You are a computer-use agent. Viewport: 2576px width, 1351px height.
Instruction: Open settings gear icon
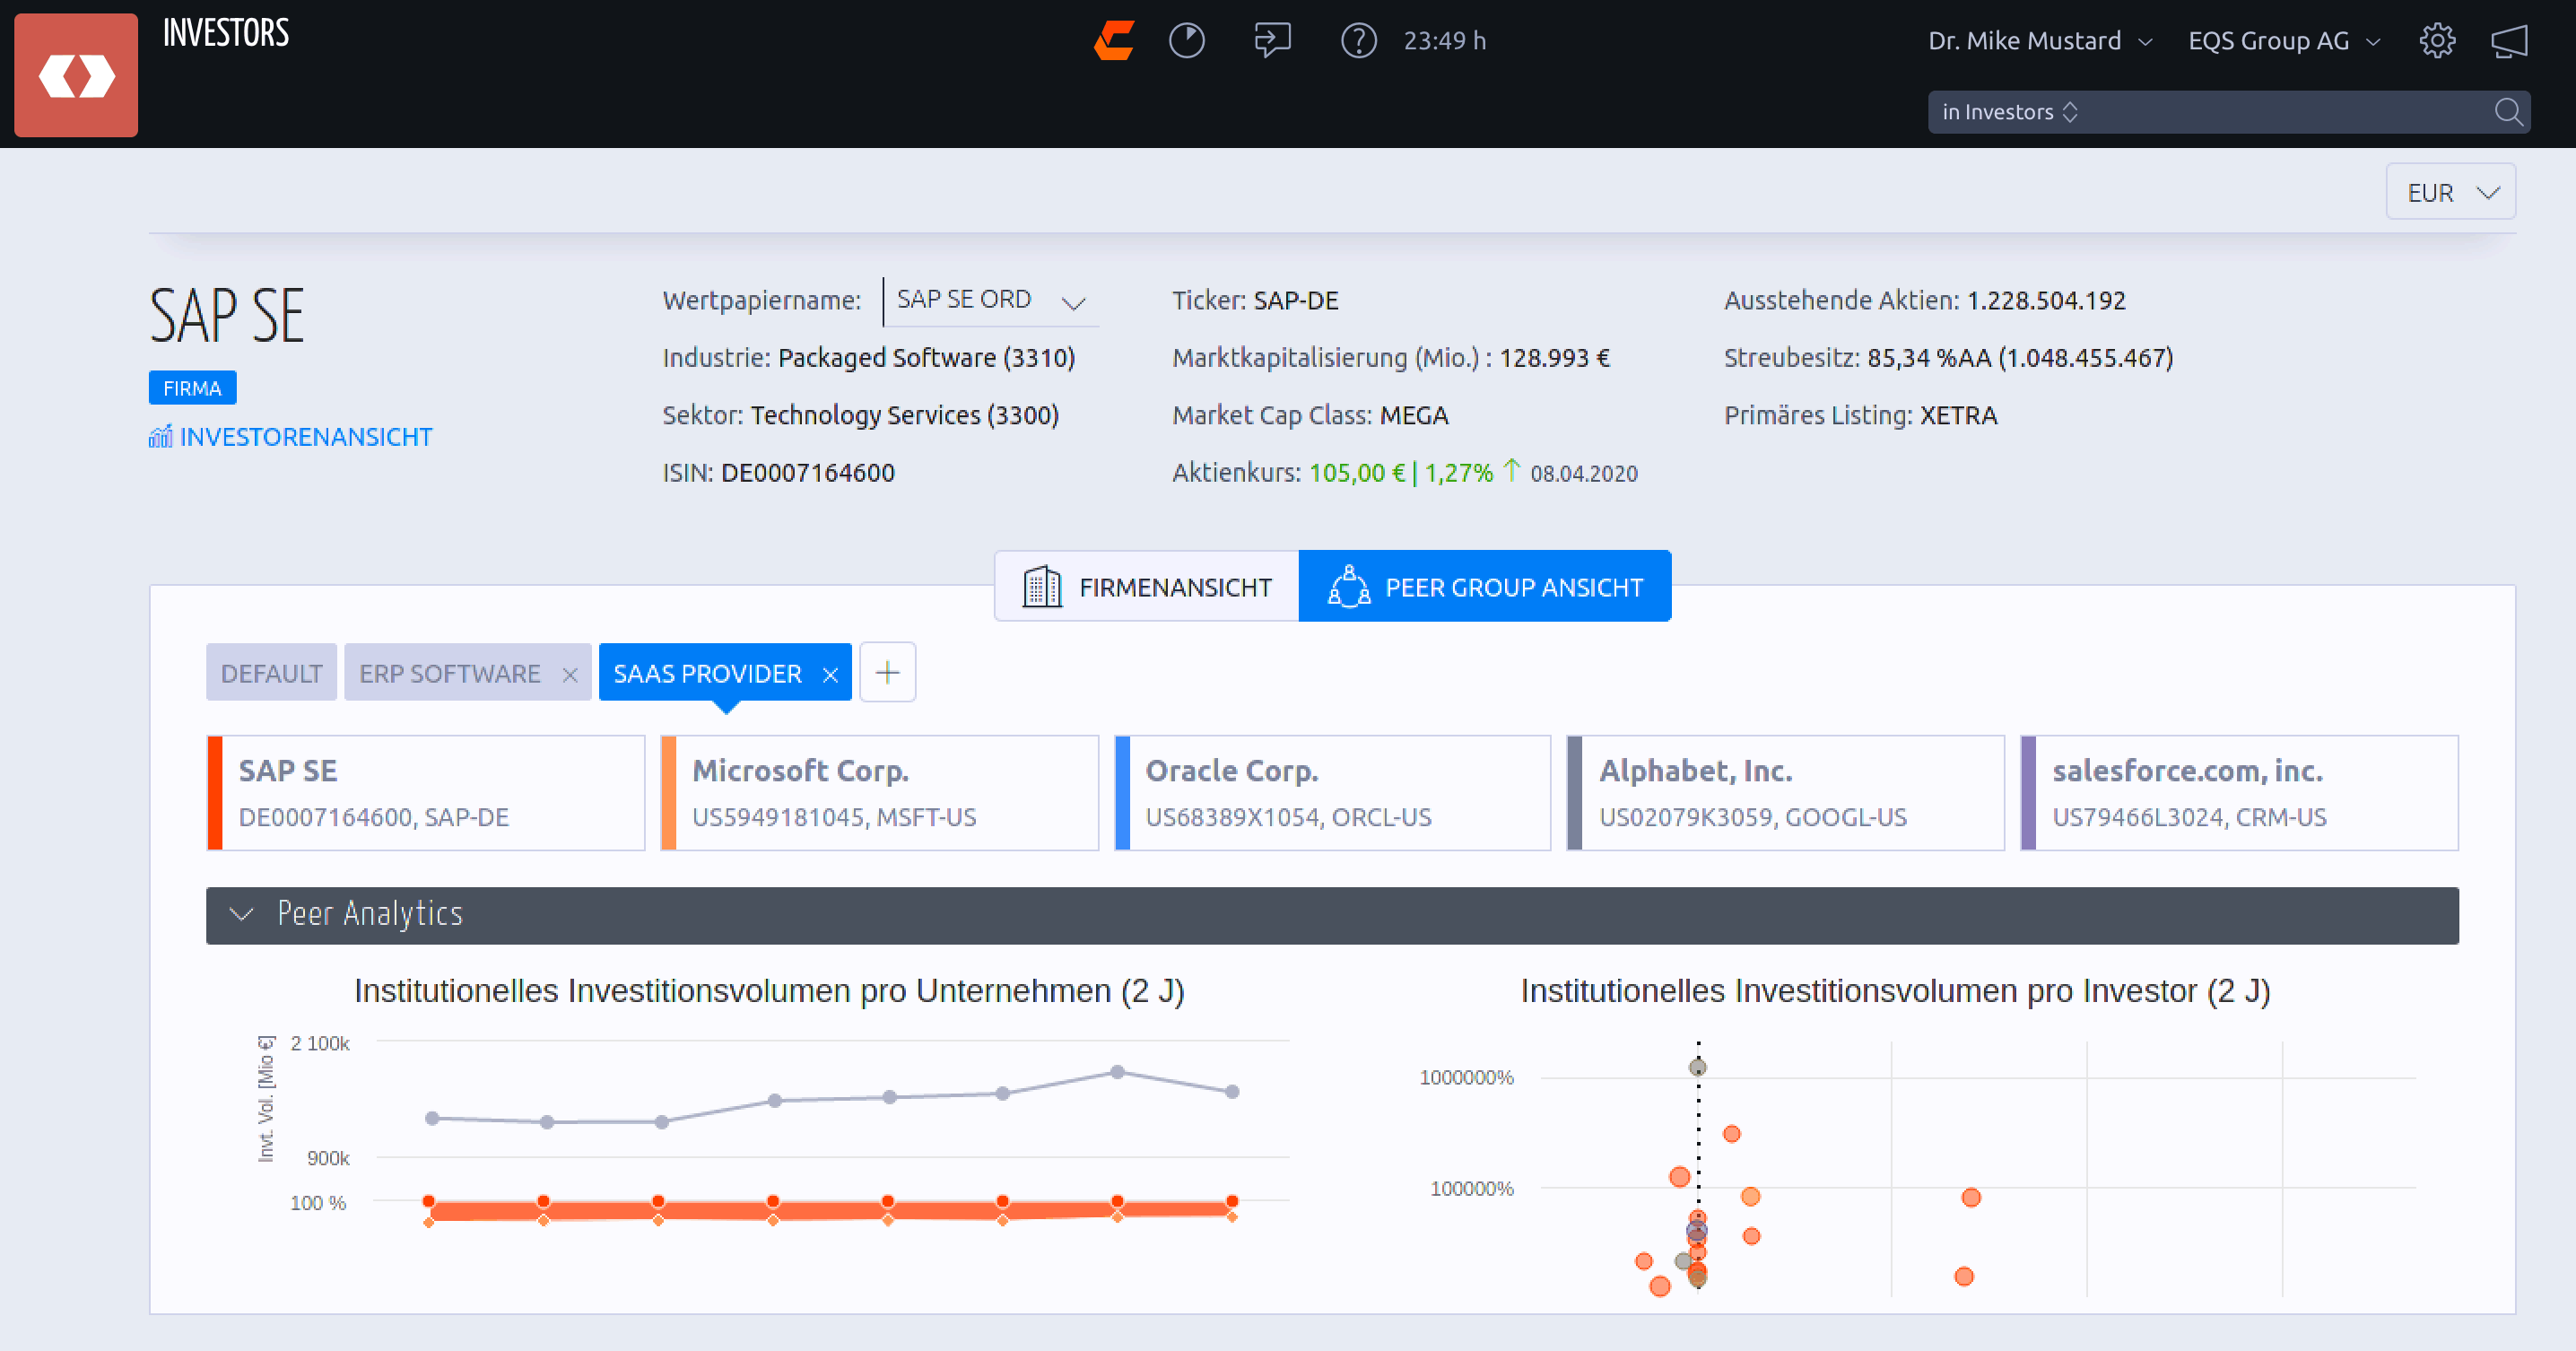tap(2436, 41)
